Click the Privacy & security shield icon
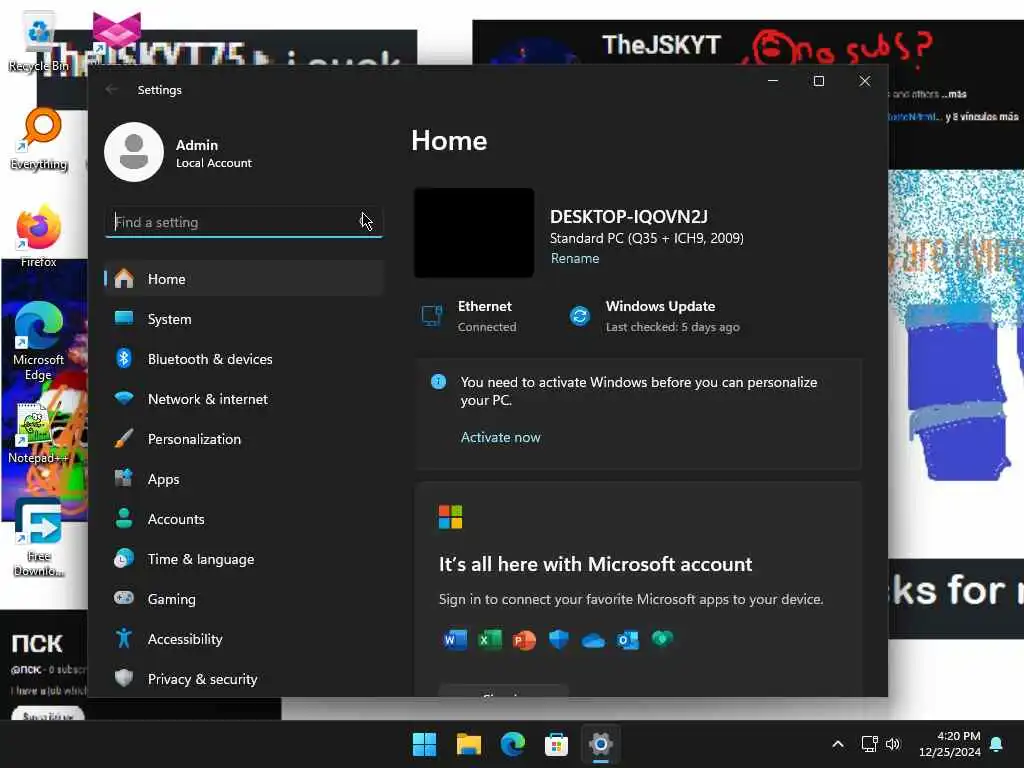1024x768 pixels. point(123,679)
